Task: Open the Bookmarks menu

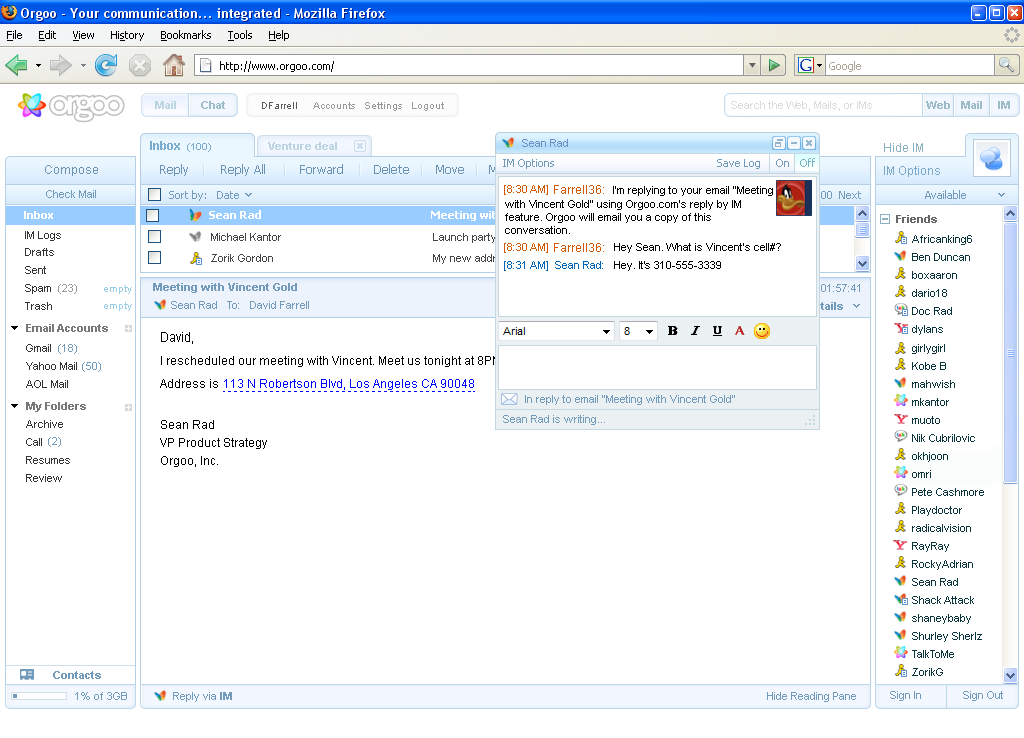Action: 185,35
